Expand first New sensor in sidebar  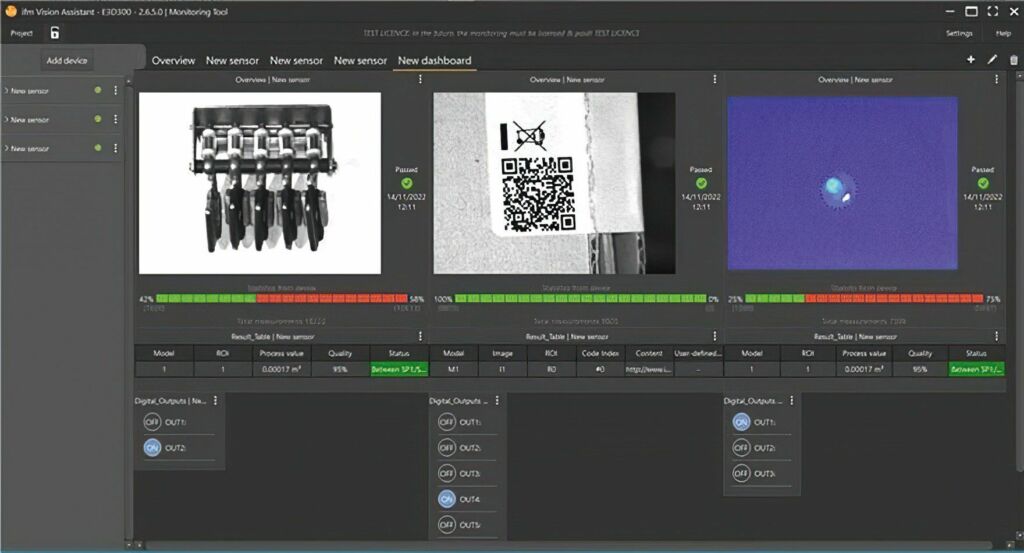pos(7,91)
